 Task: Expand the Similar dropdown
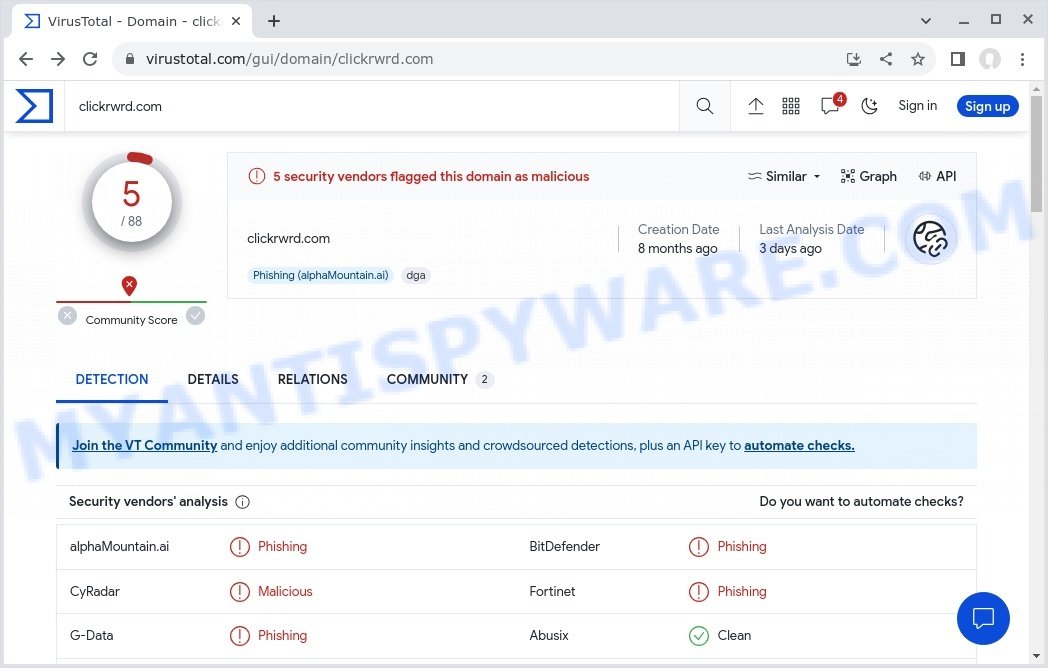tap(783, 177)
